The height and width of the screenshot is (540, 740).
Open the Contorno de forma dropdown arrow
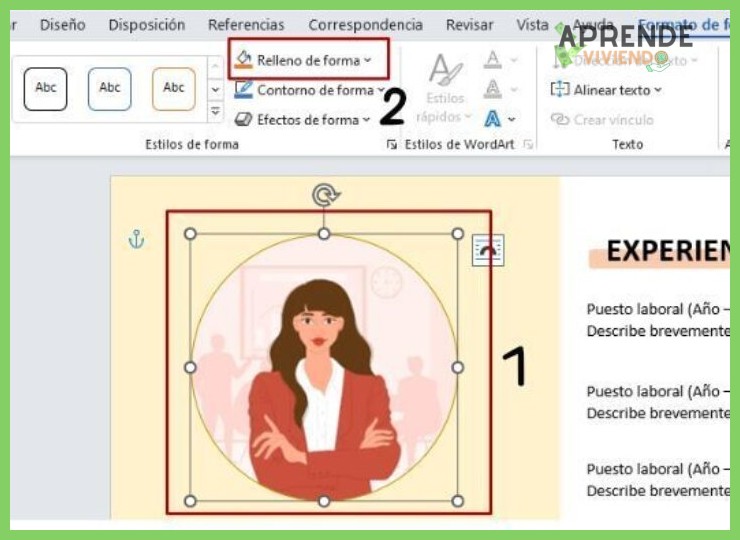pyautogui.click(x=381, y=90)
